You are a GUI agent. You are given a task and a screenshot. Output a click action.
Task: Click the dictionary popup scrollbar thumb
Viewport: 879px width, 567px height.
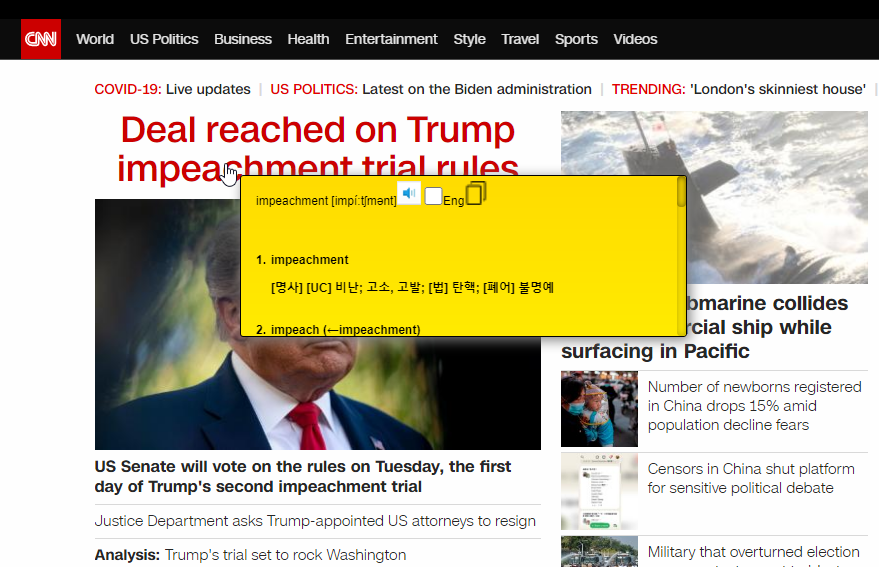pos(681,192)
